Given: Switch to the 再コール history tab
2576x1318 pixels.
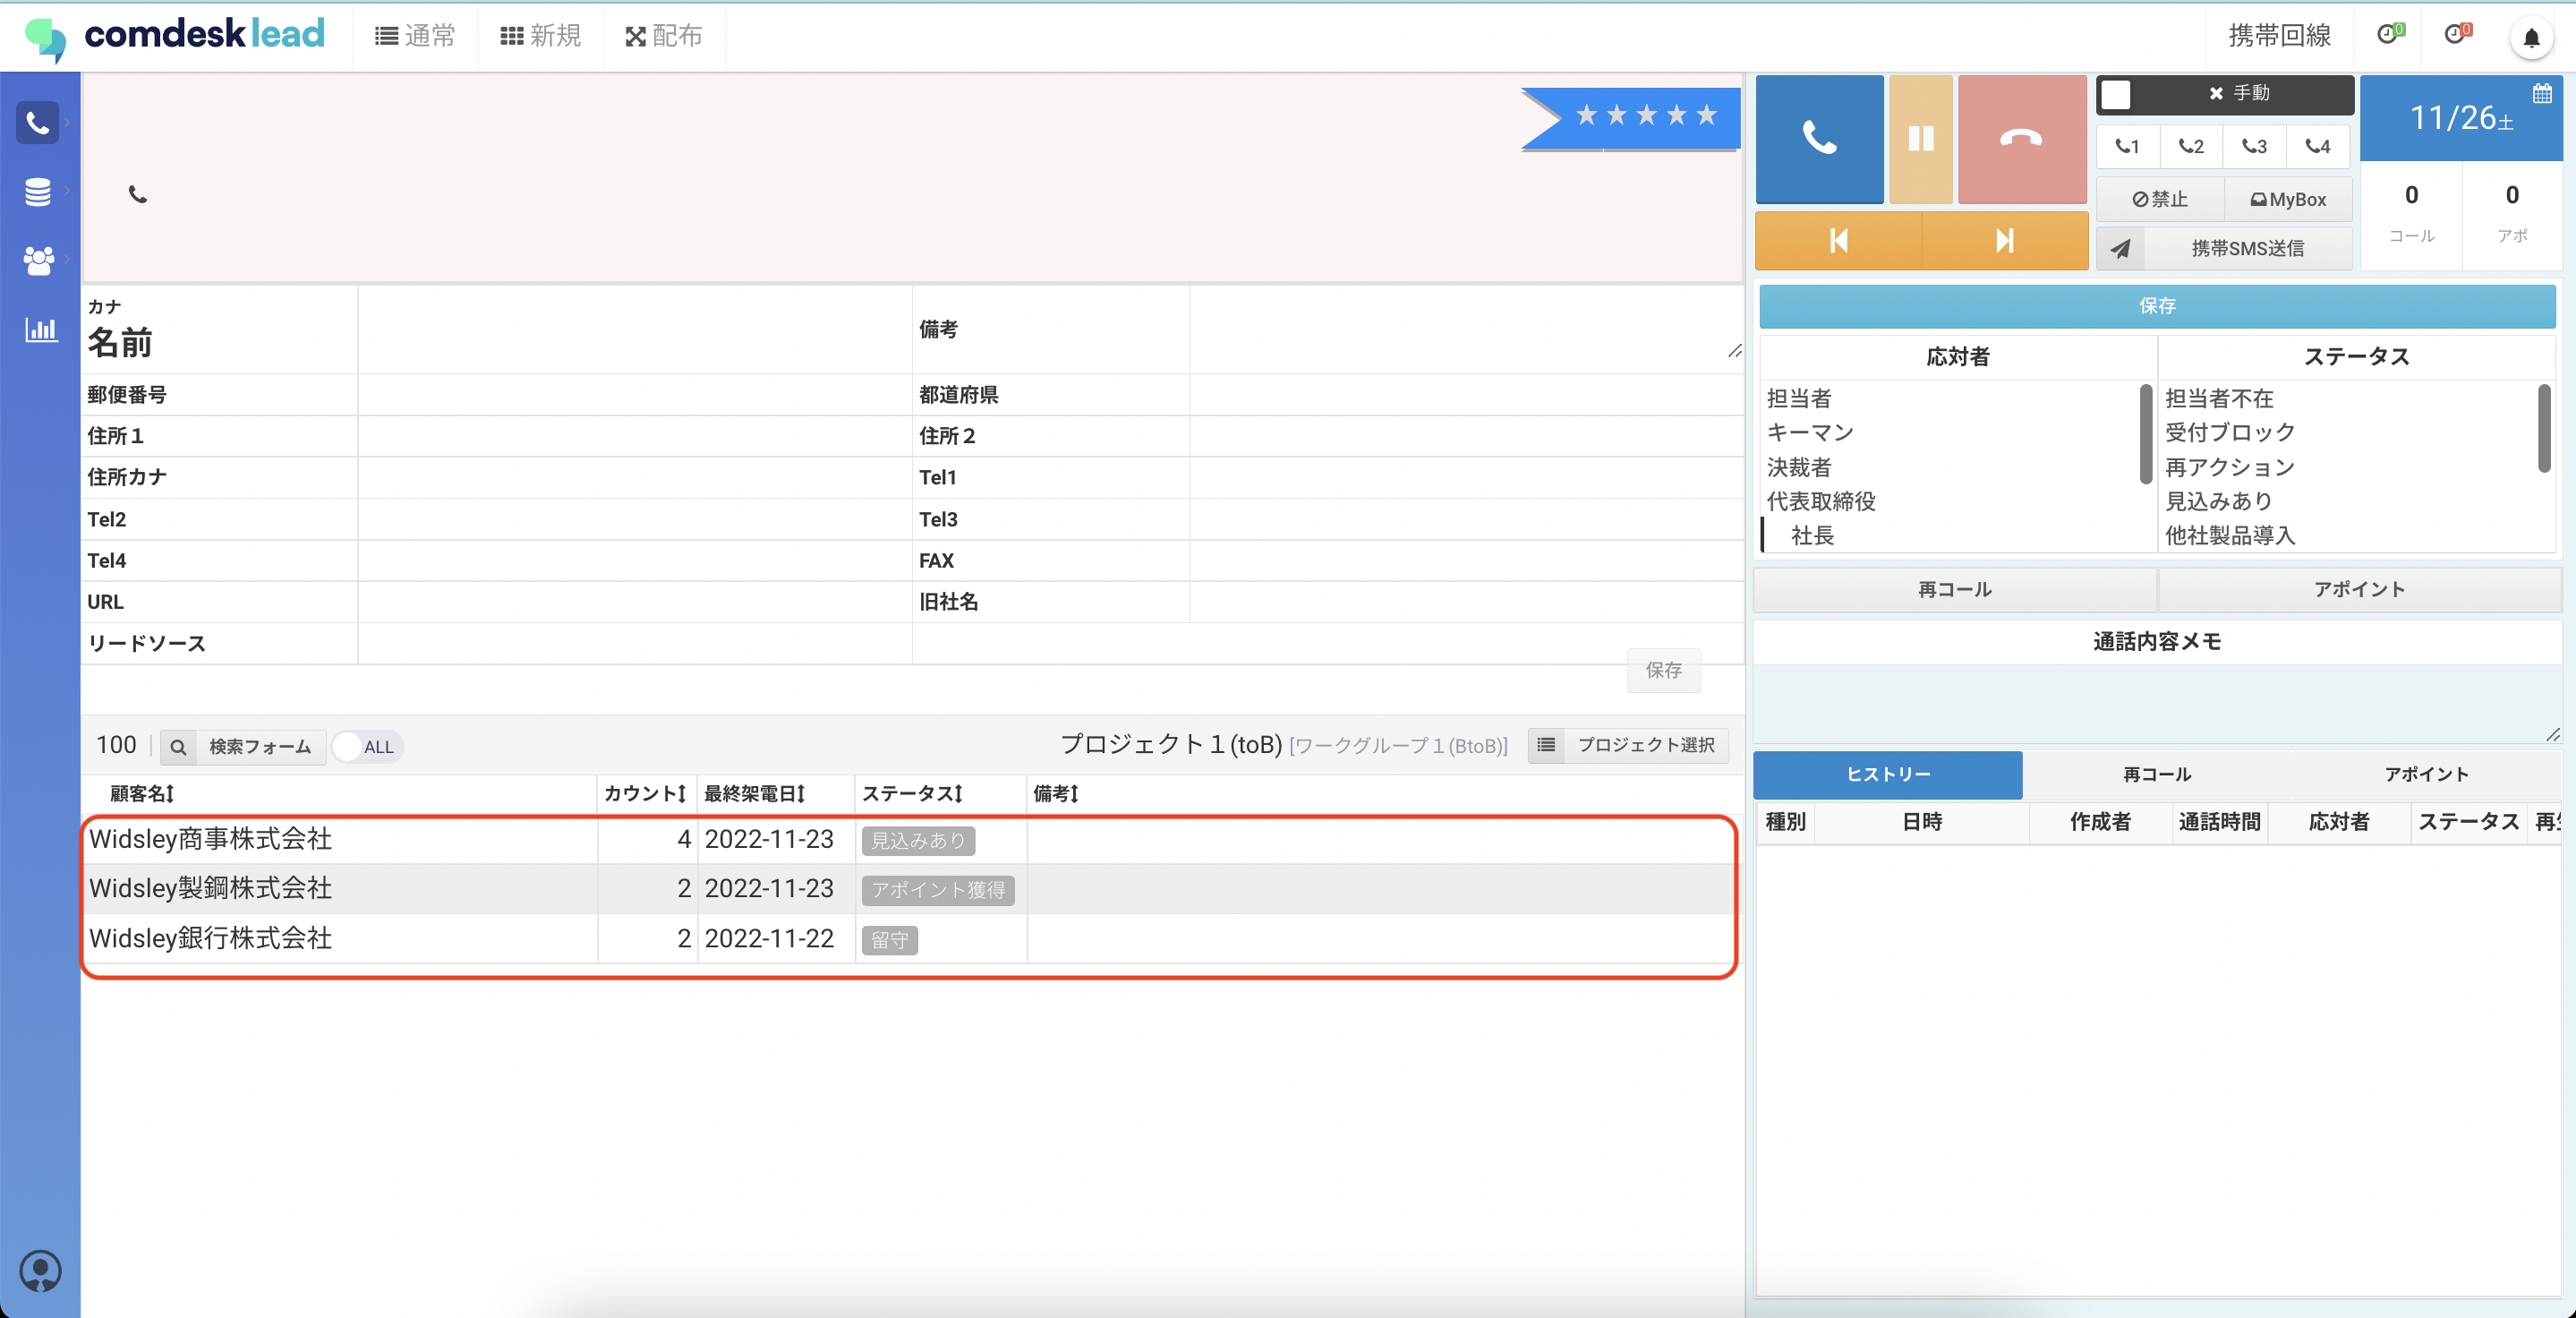Looking at the screenshot, I should click(x=2156, y=774).
